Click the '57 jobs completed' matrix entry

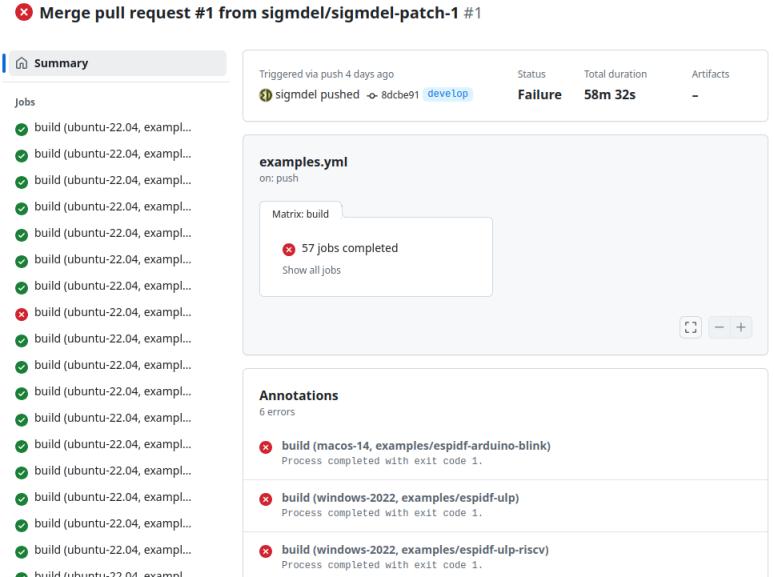tap(349, 248)
